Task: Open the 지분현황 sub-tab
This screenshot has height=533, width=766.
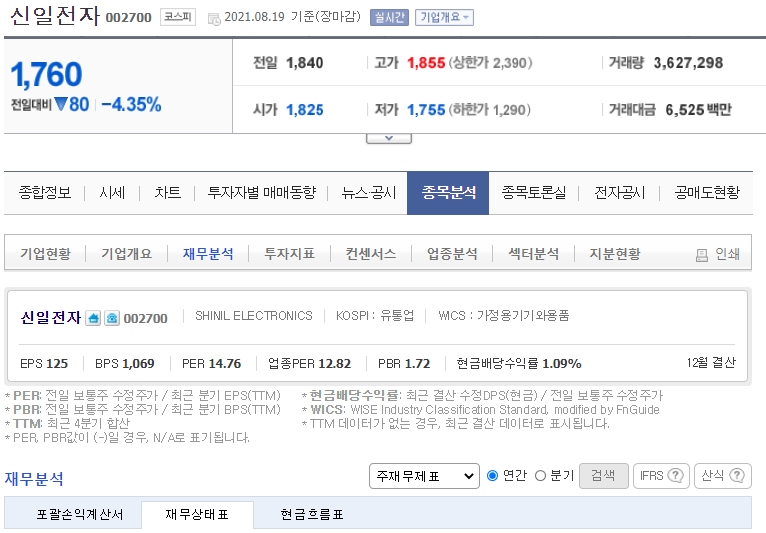Action: [x=615, y=254]
